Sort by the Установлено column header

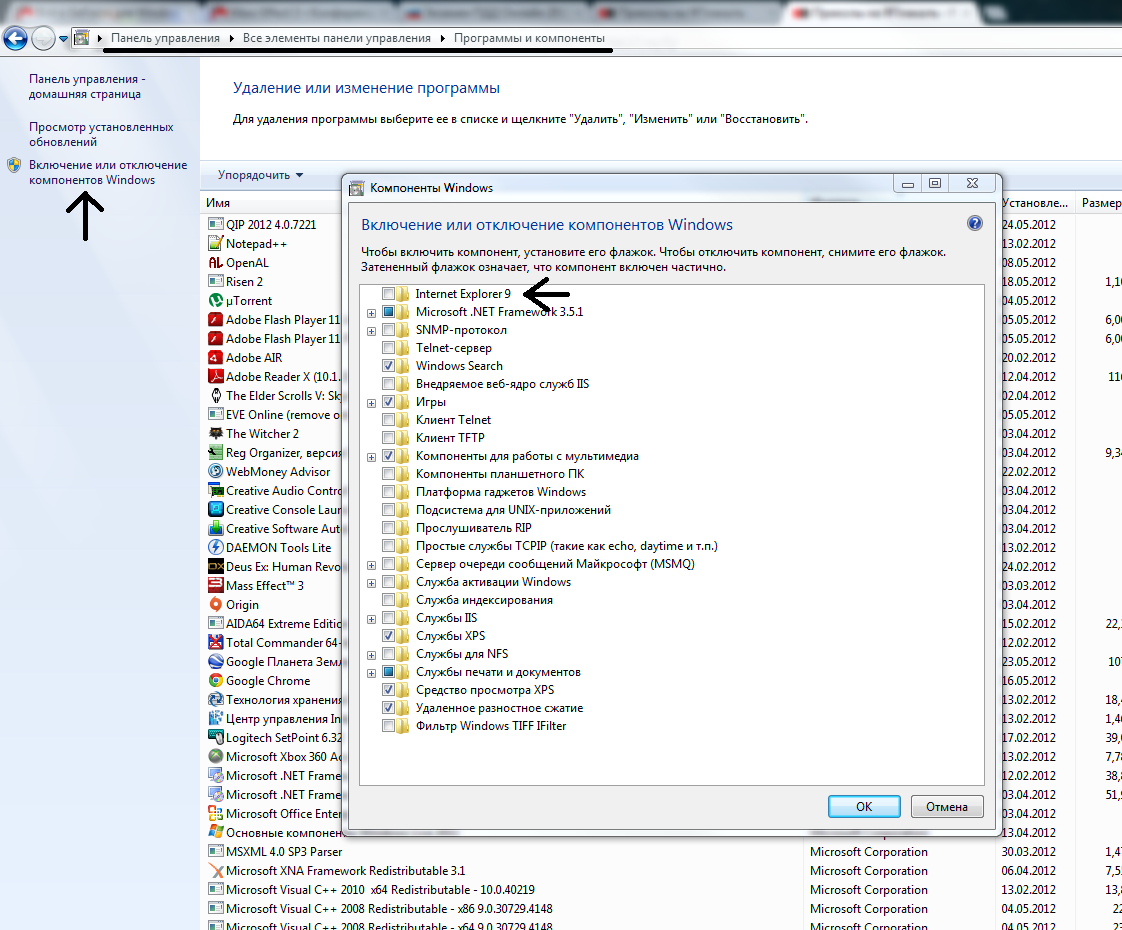(x=1035, y=202)
